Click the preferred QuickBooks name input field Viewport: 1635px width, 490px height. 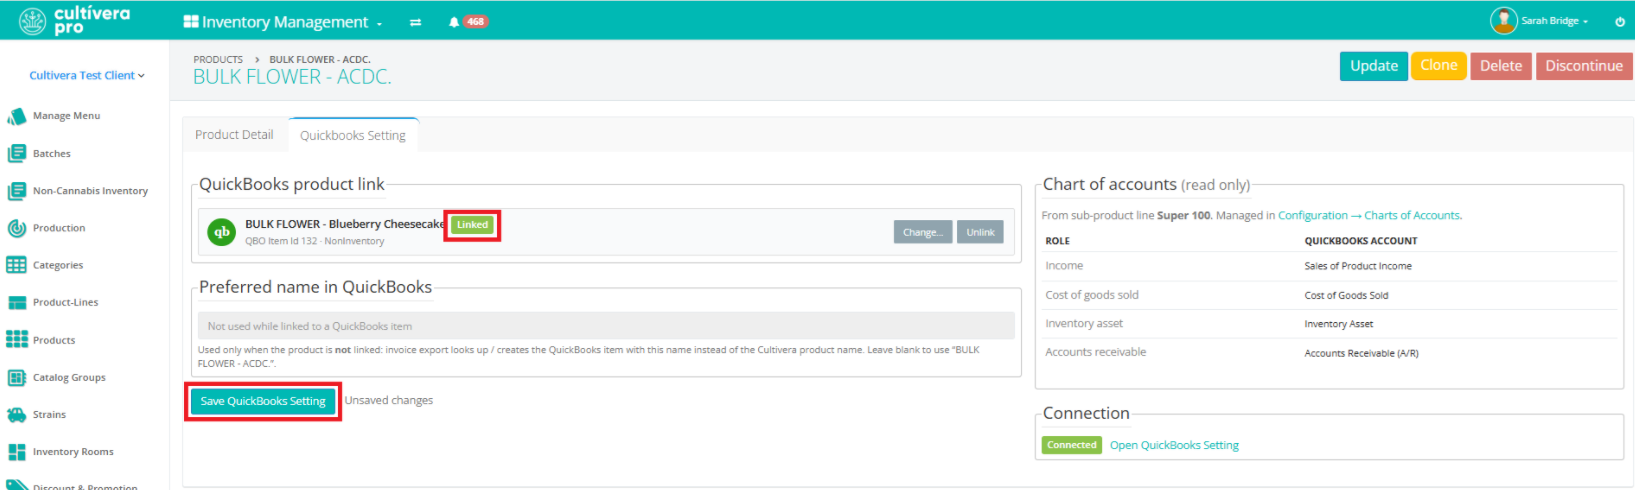coord(606,326)
